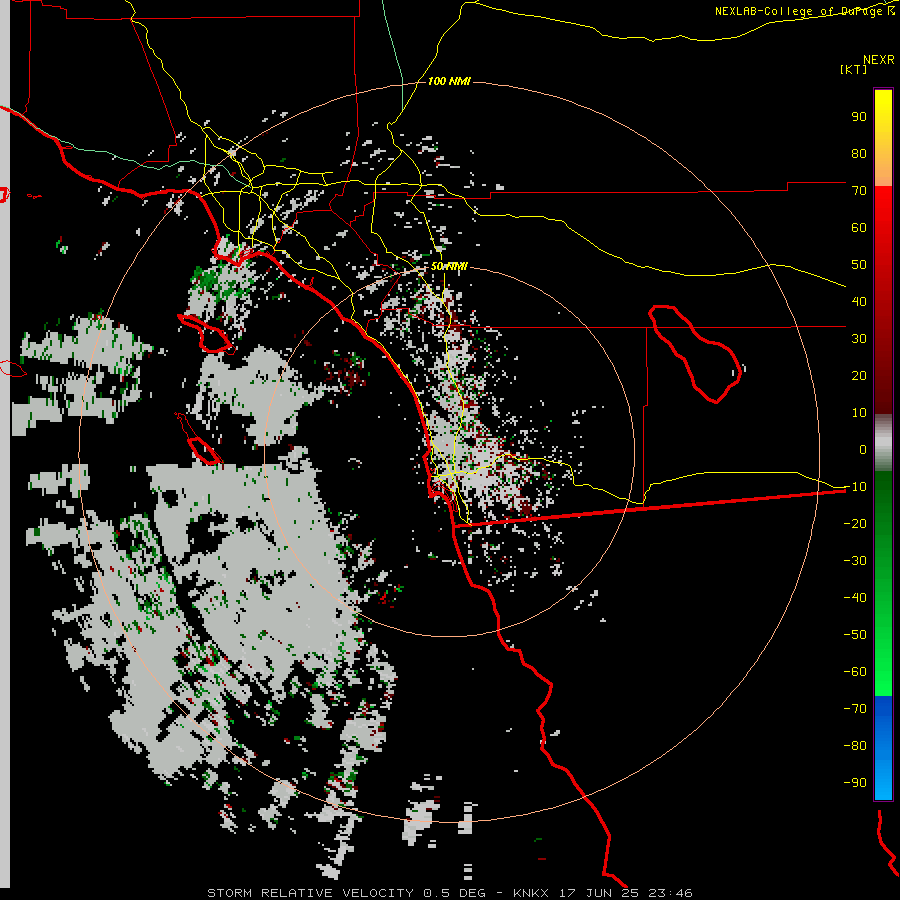This screenshot has height=900, width=900.
Task: Click the positive 70 value on the scale
Action: [x=859, y=191]
